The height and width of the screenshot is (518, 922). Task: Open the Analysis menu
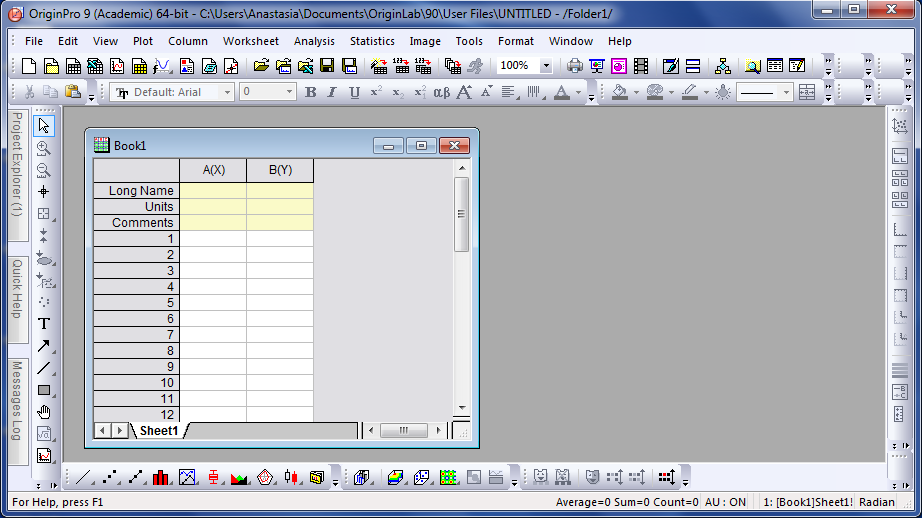[x=314, y=41]
